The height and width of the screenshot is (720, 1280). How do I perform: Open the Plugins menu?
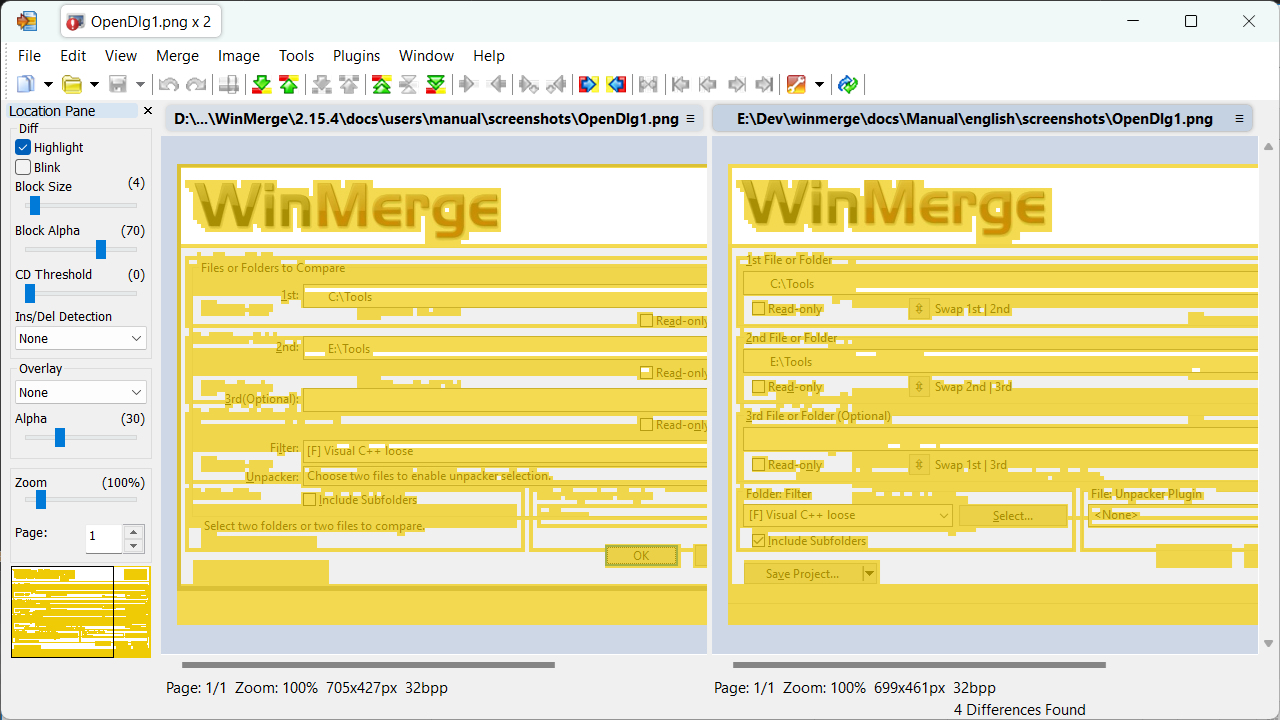click(356, 56)
